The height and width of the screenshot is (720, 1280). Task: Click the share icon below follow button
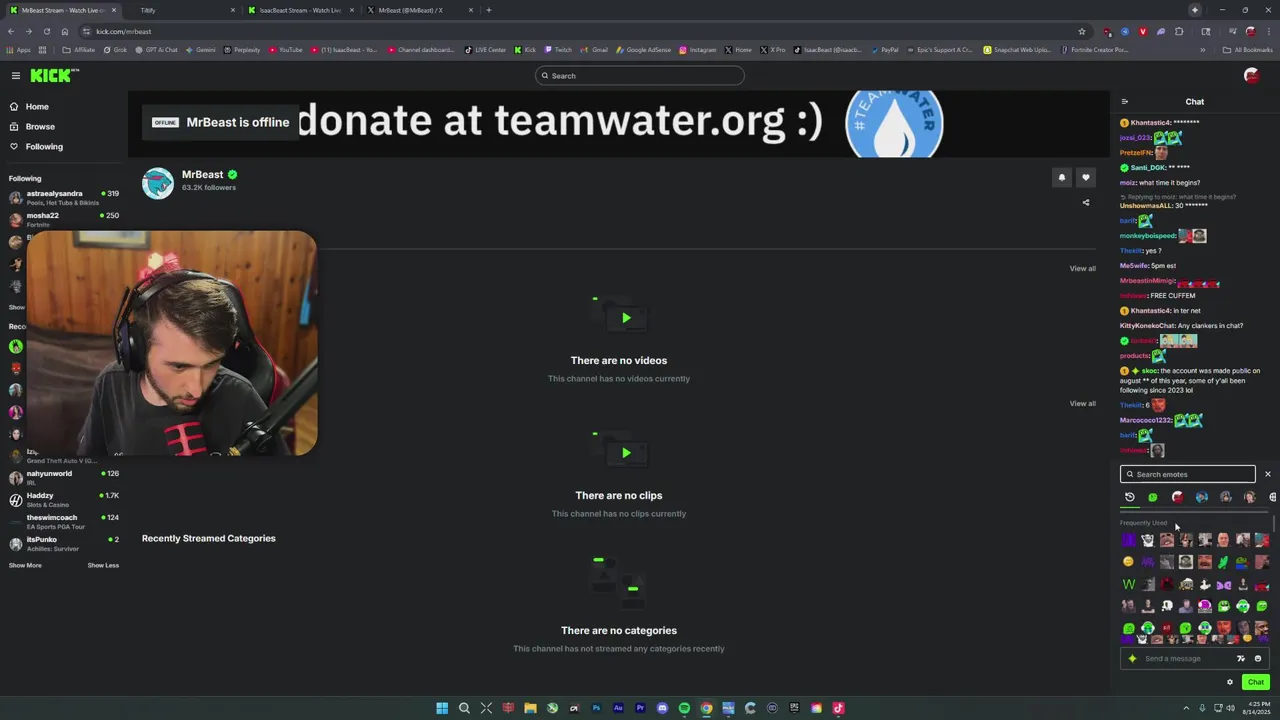coord(1086,203)
